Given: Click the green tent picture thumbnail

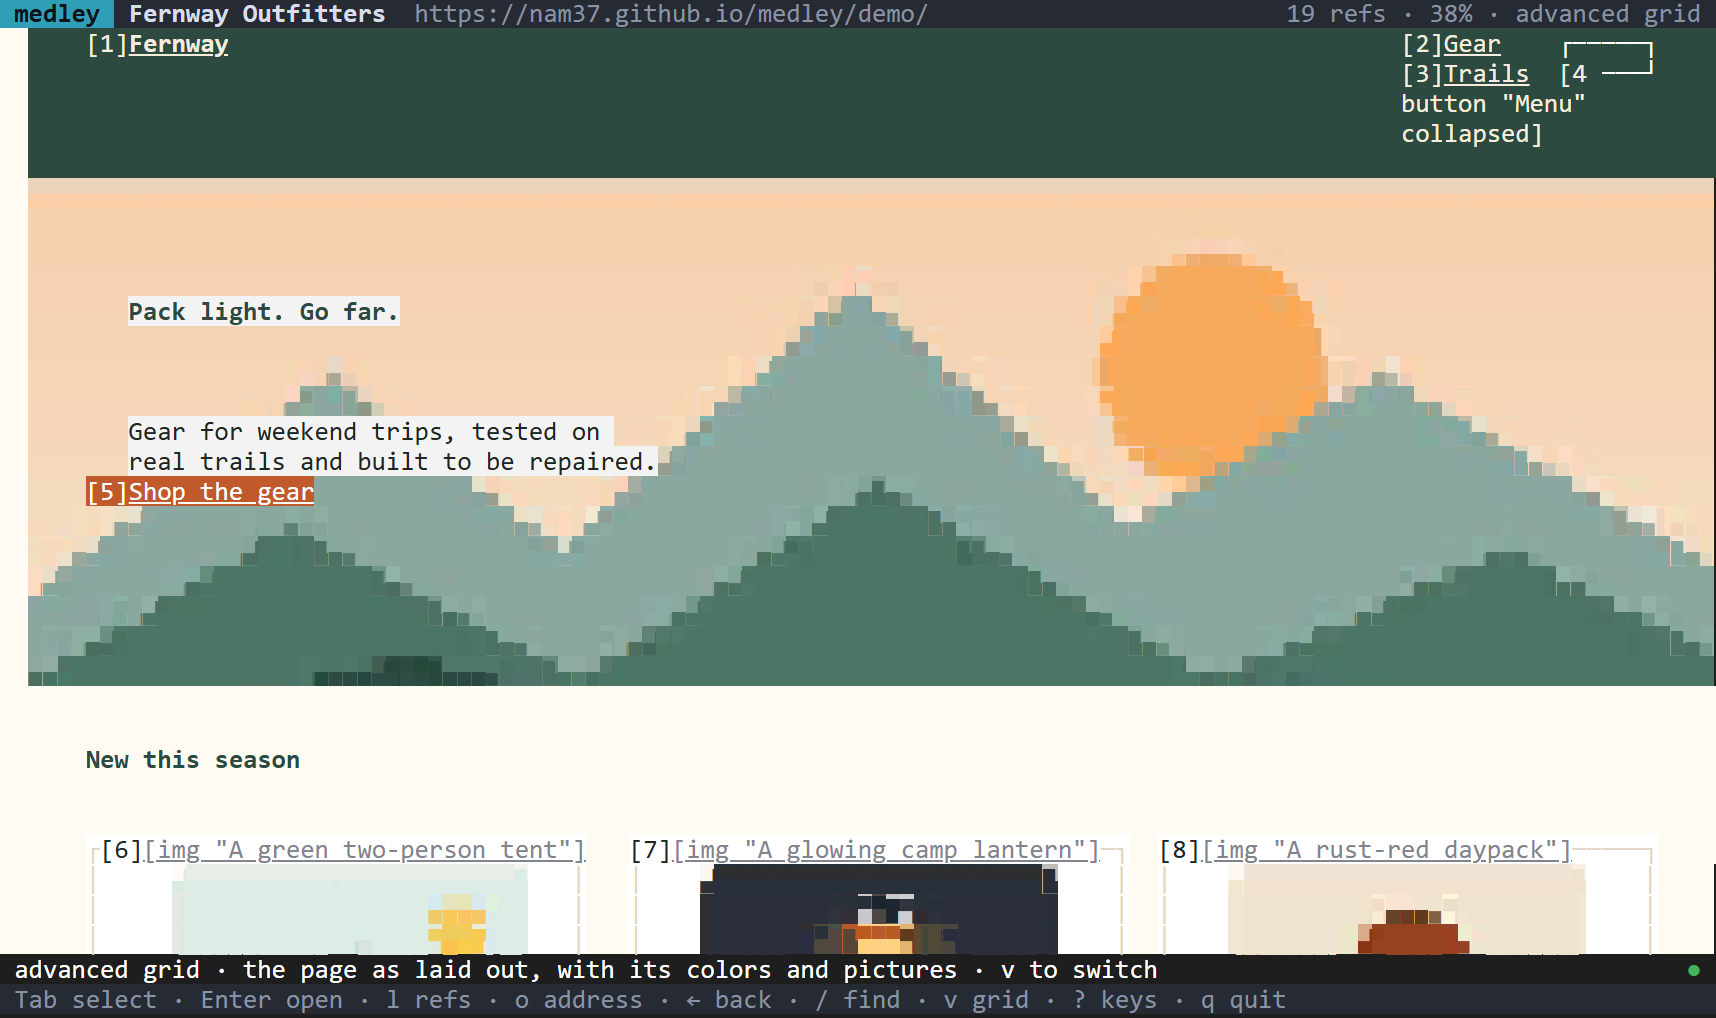Looking at the screenshot, I should point(350,910).
